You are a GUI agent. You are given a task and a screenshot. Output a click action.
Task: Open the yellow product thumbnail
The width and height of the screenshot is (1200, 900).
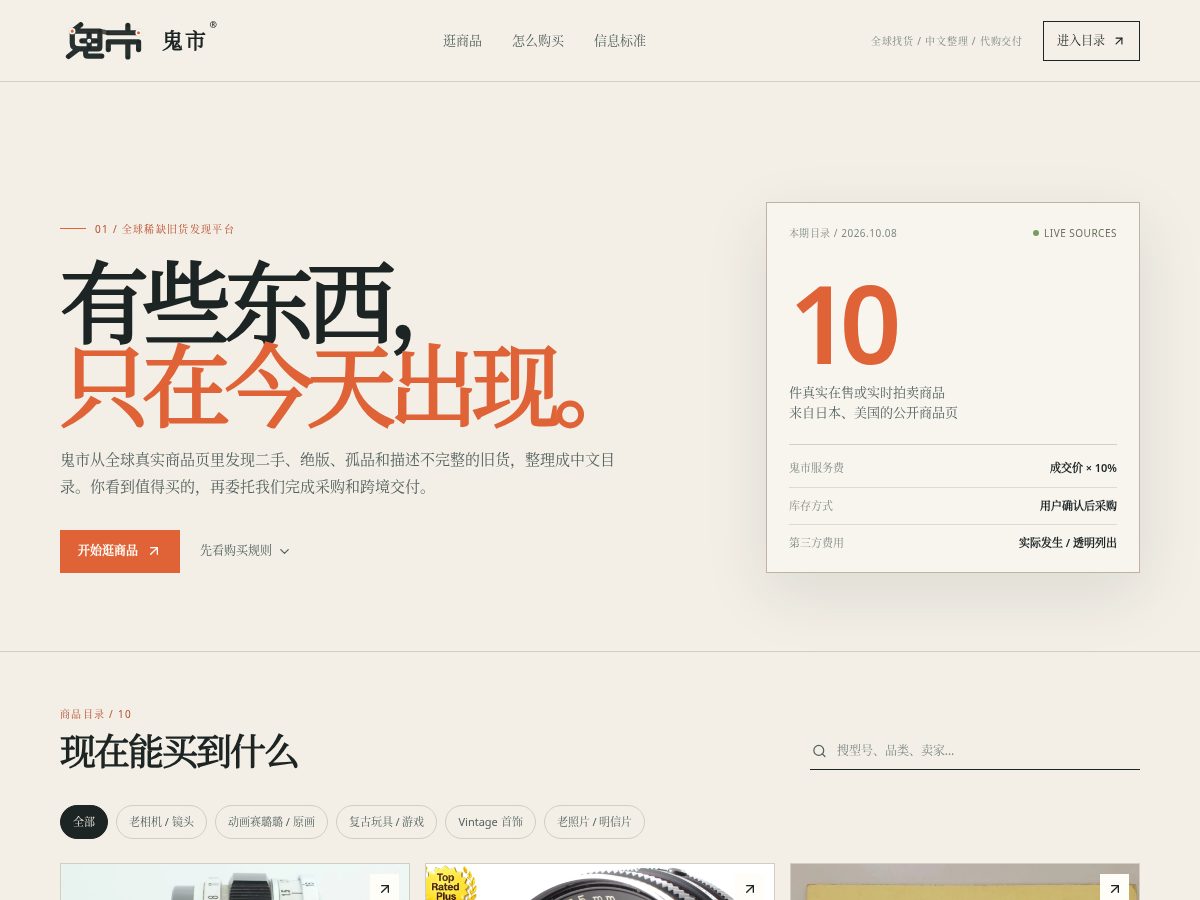965,882
